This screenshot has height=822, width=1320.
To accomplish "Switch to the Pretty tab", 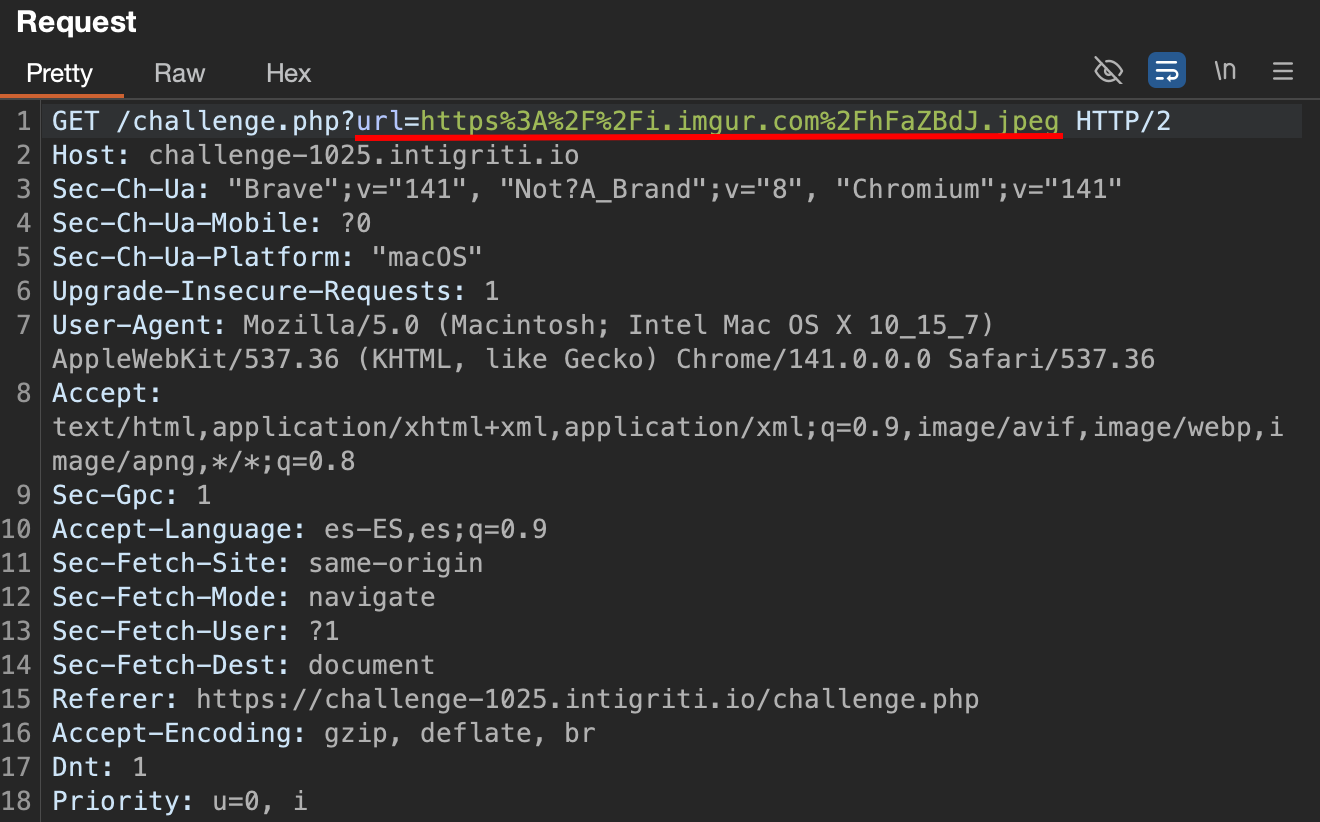I will coord(59,73).
